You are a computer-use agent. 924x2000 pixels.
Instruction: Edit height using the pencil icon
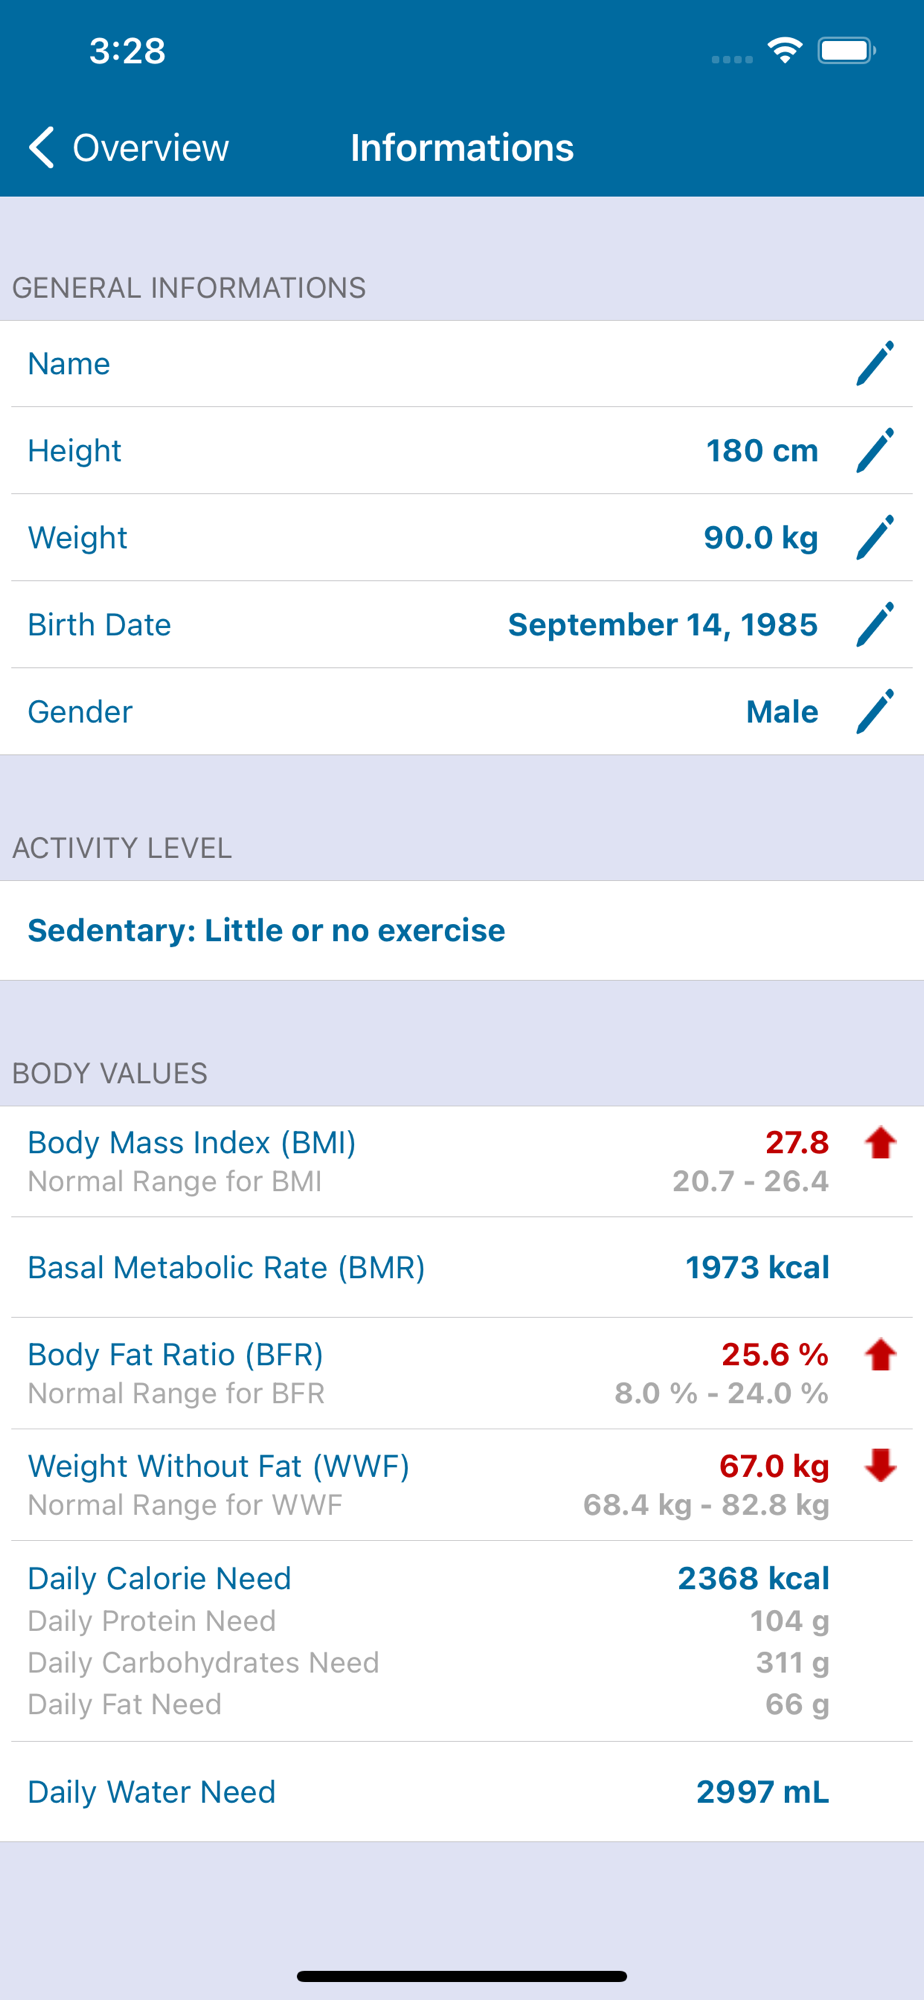875,451
